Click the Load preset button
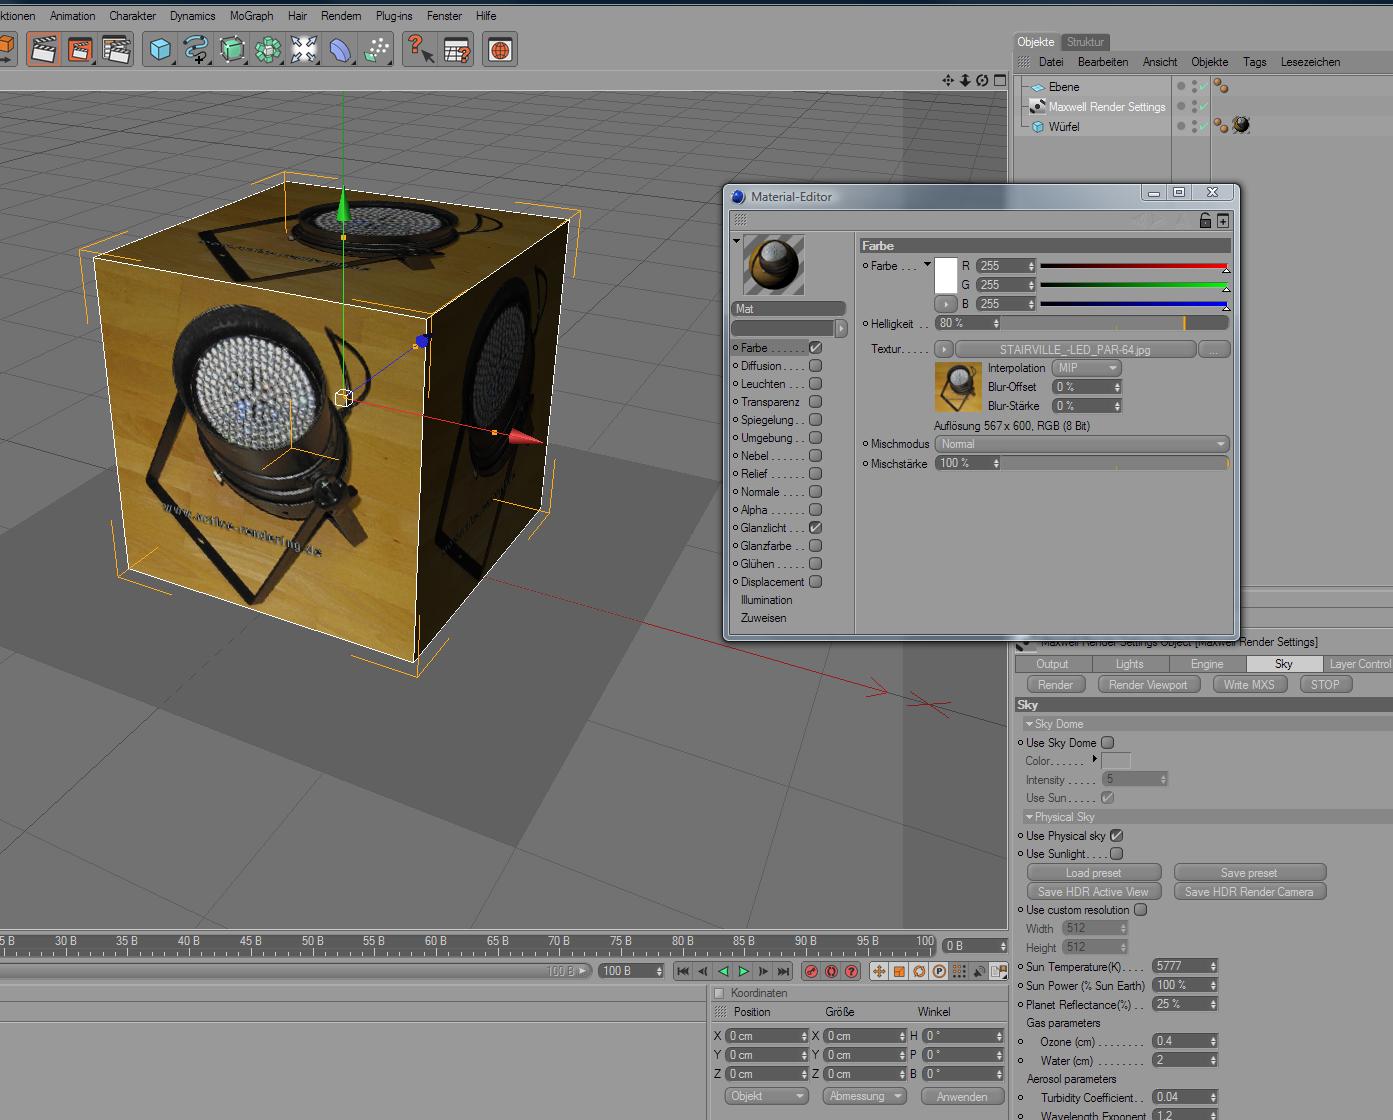Viewport: 1393px width, 1120px height. pyautogui.click(x=1093, y=873)
